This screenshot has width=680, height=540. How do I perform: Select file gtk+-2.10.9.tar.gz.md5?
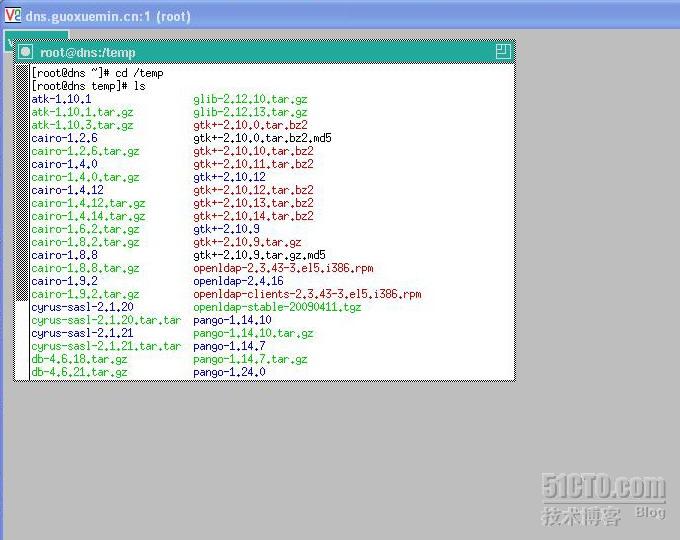(259, 255)
